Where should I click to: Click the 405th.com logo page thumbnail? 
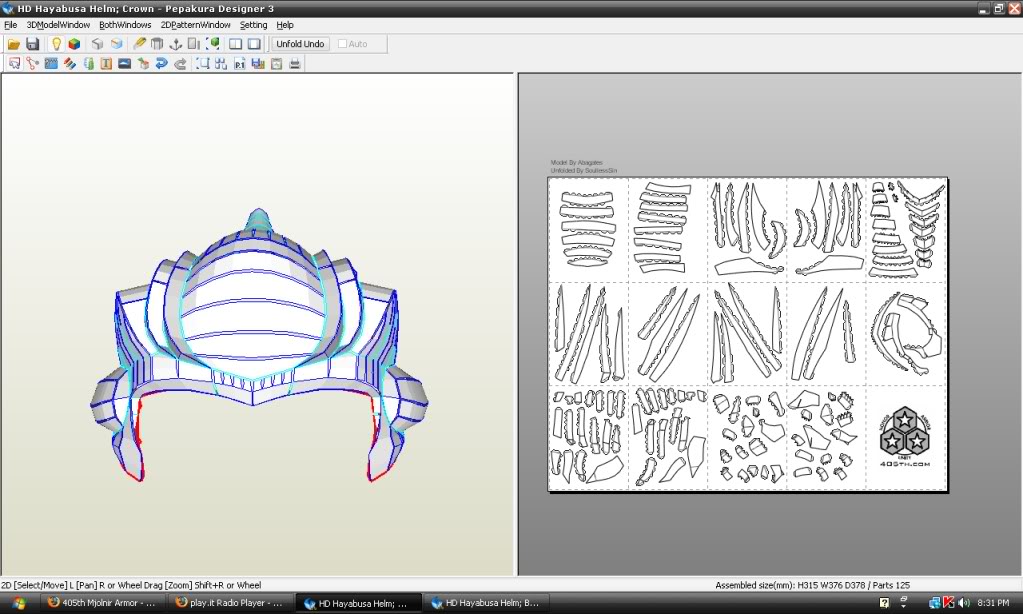pos(905,437)
